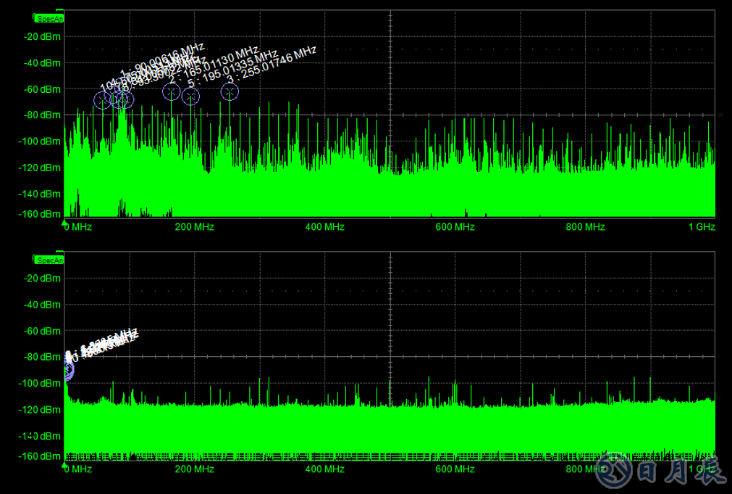
Task: Select peak marker 5 circle near 195 MHz
Action: click(191, 97)
